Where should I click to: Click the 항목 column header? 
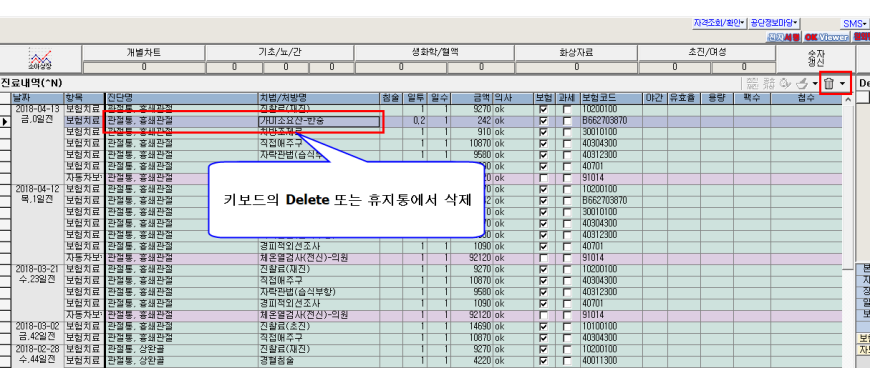(x=84, y=98)
